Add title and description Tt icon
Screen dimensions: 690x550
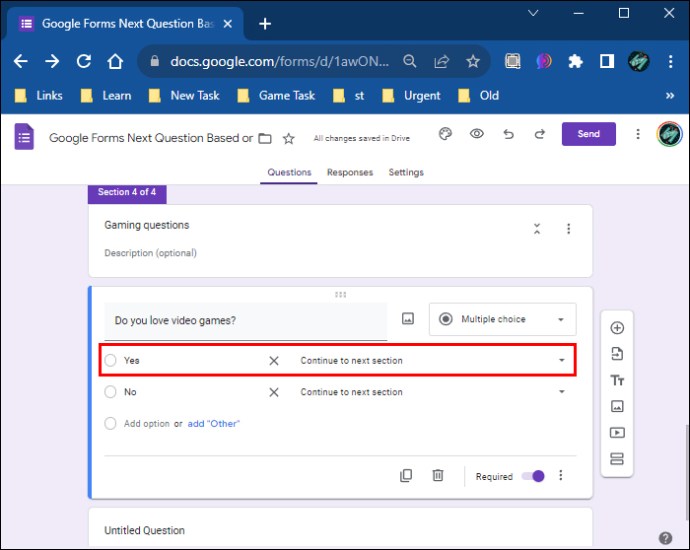(x=617, y=380)
